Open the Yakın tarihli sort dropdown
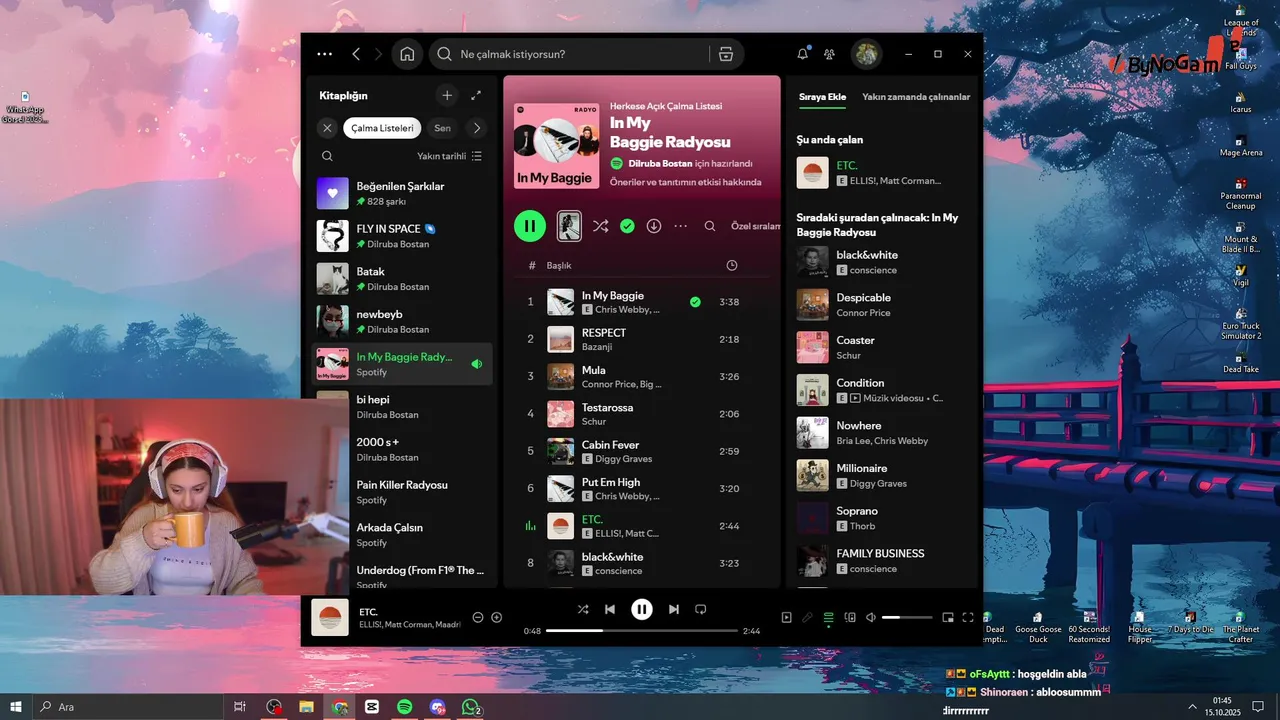 coord(450,156)
